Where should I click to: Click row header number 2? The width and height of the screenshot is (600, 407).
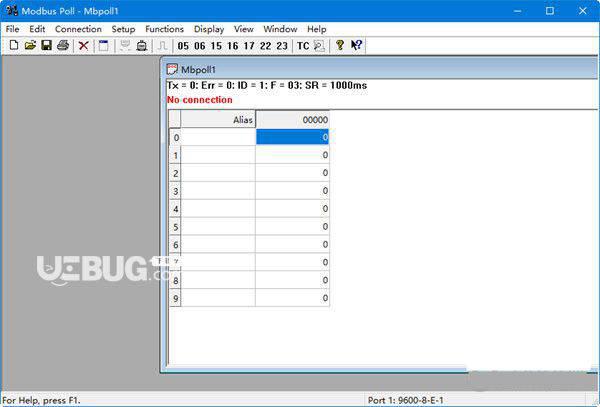pos(175,173)
